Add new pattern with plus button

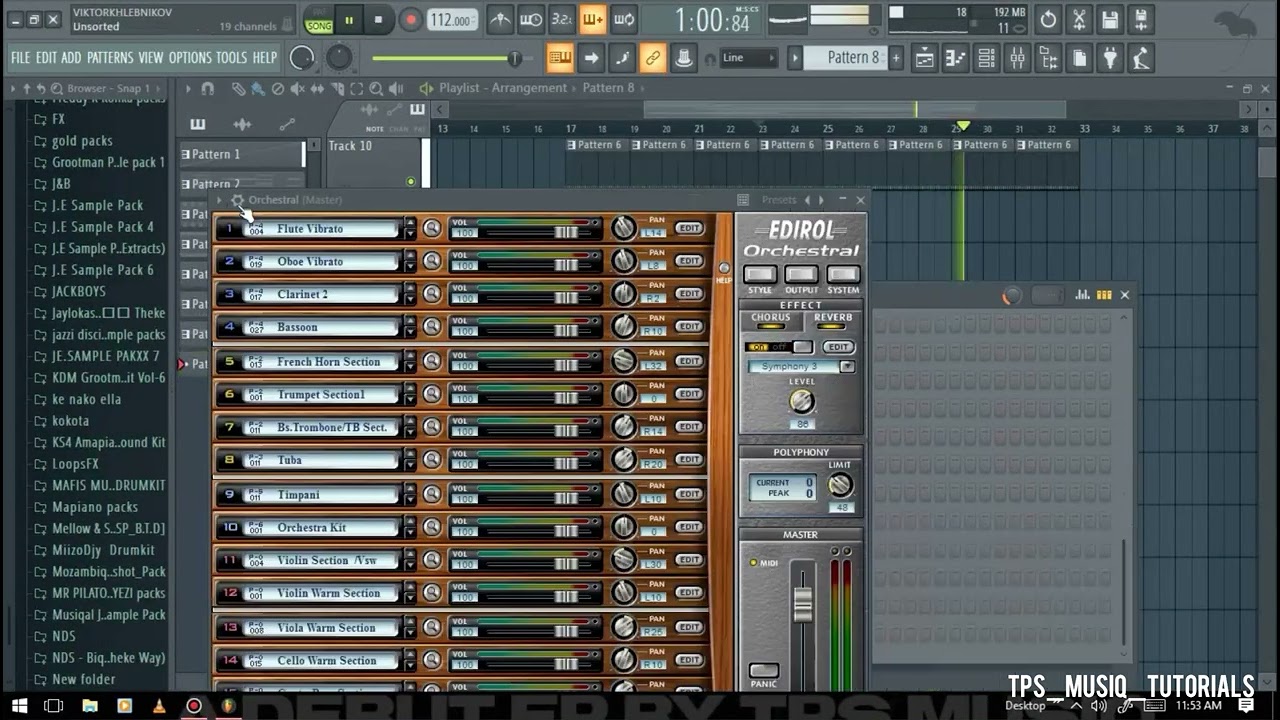tap(896, 58)
